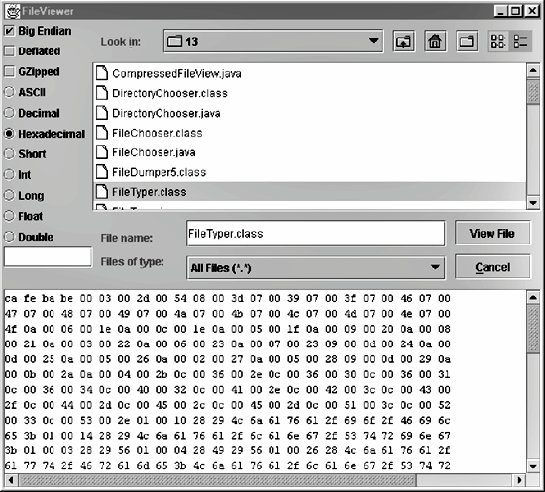Select the FileDumper5.class file icon
Image resolution: width=545 pixels, height=492 pixels.
(x=102, y=172)
